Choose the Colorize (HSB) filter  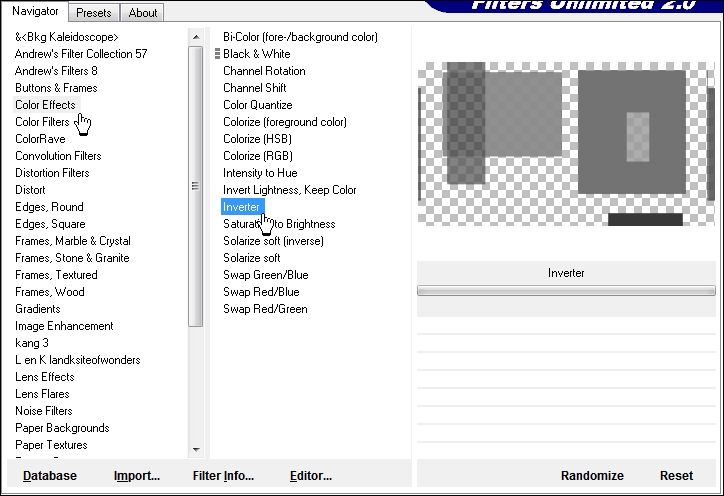257,139
